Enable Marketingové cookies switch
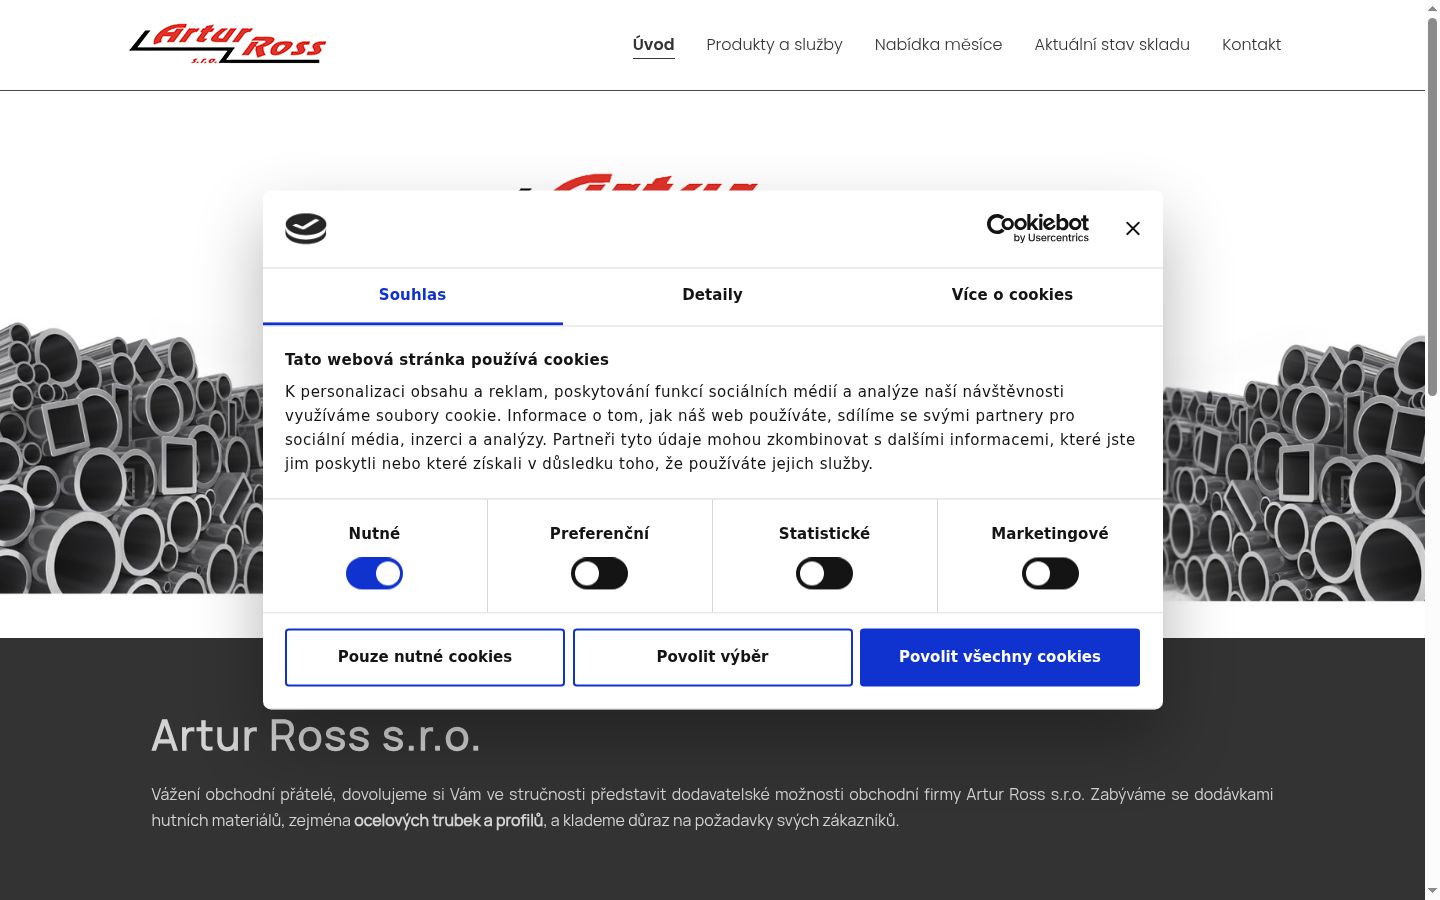 (1050, 574)
